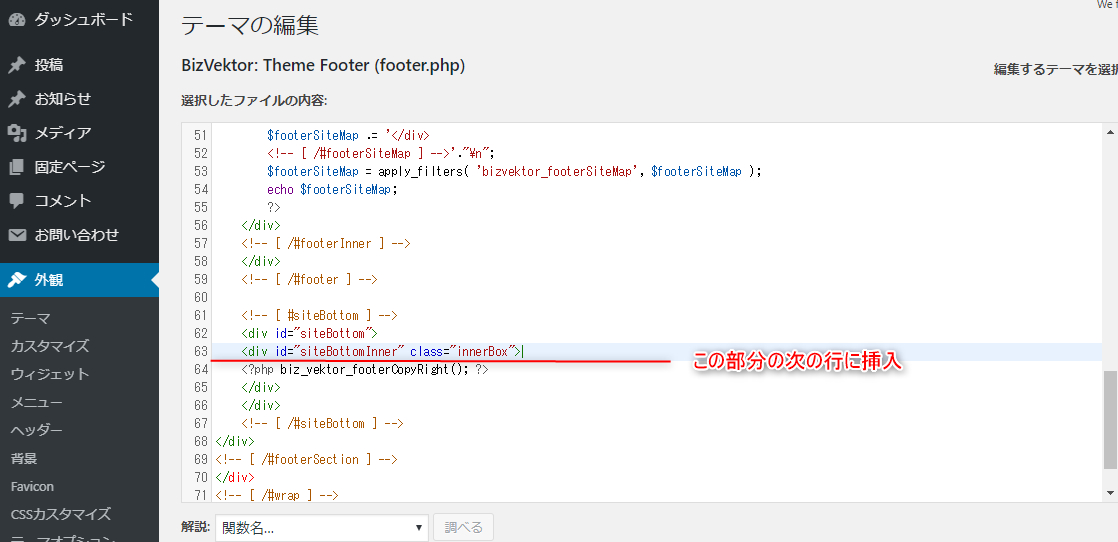This screenshot has height=542, width=1118.
Task: Click BizVektor: Theme Footer (footer.php) title
Action: (x=323, y=66)
